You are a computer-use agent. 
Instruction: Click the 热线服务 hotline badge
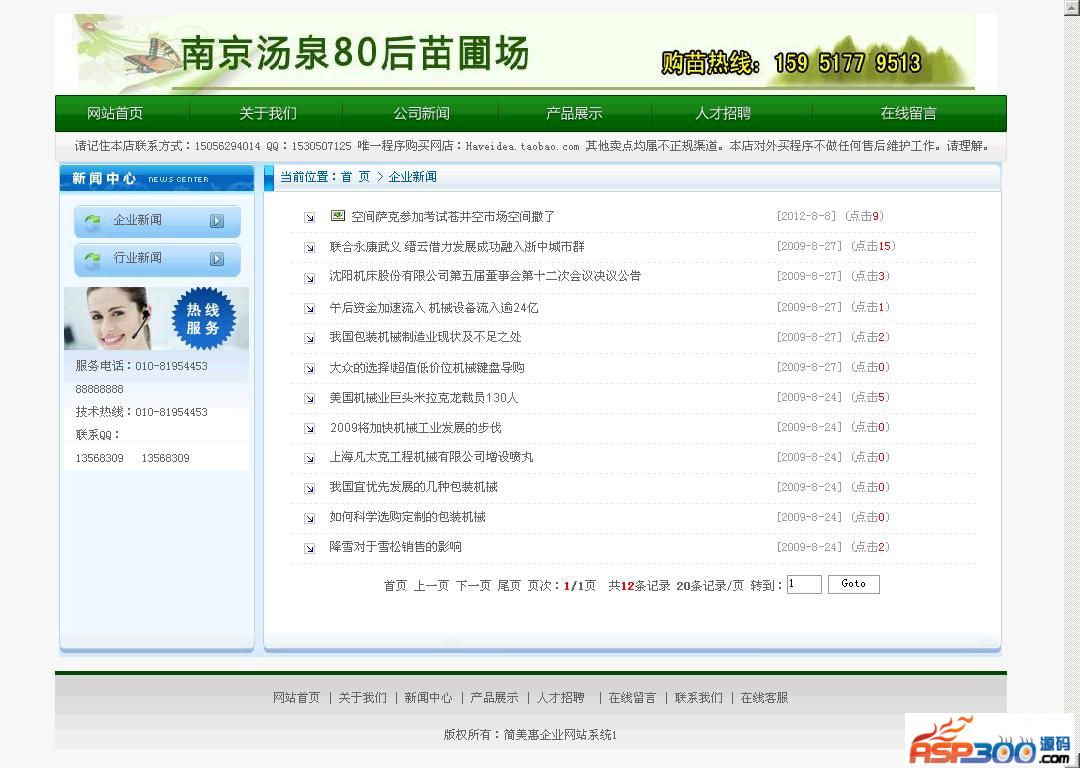[x=202, y=319]
